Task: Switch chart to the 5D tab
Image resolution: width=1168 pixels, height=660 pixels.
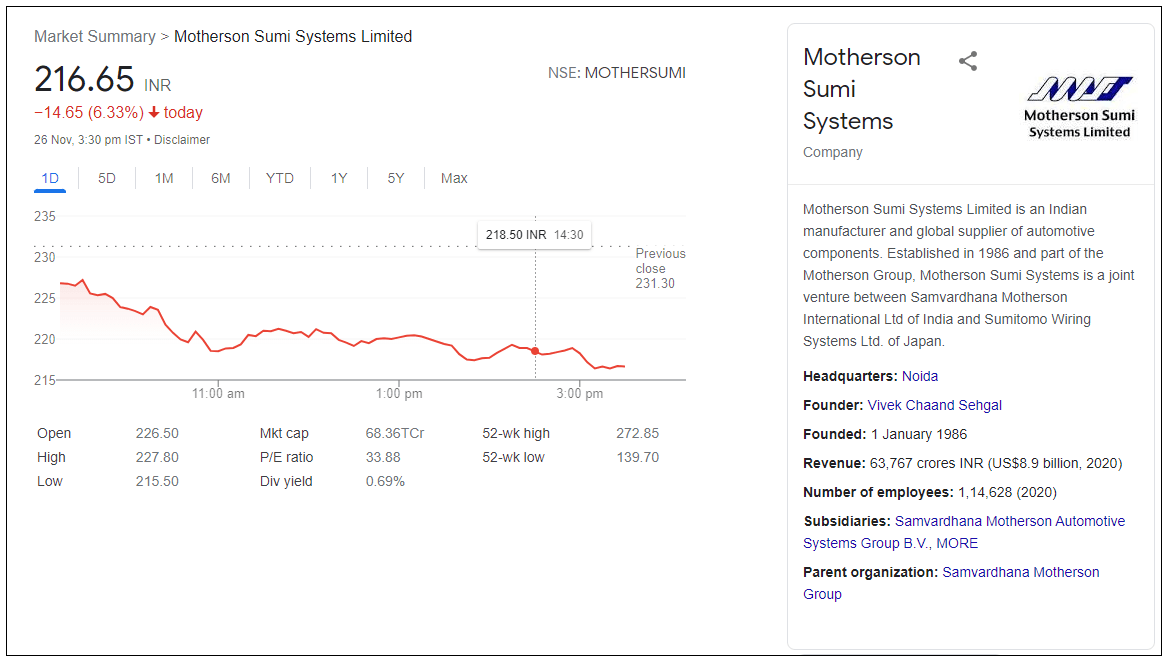Action: [107, 178]
